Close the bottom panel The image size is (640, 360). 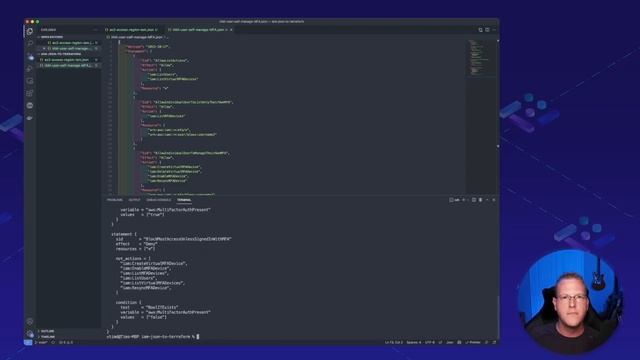click(494, 200)
